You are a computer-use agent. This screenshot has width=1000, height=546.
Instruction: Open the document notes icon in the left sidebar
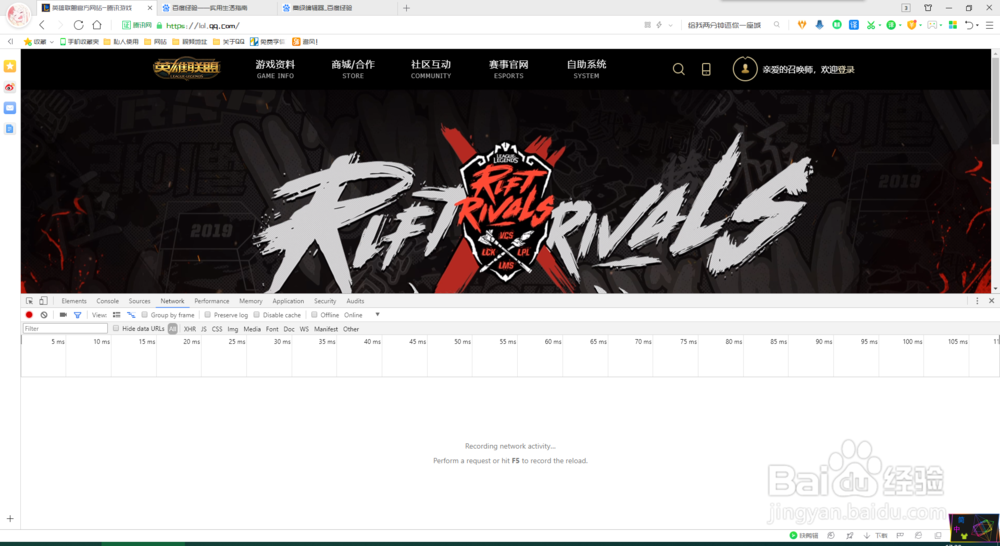point(10,129)
